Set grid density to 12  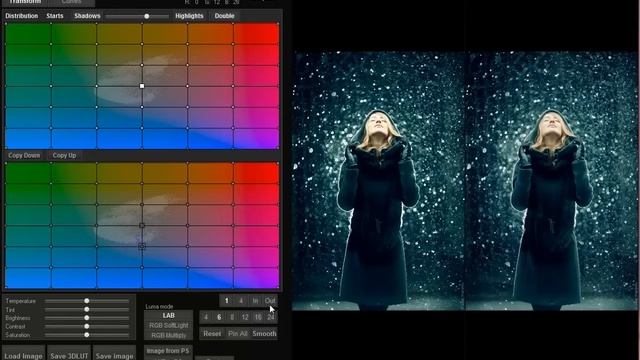(x=245, y=317)
